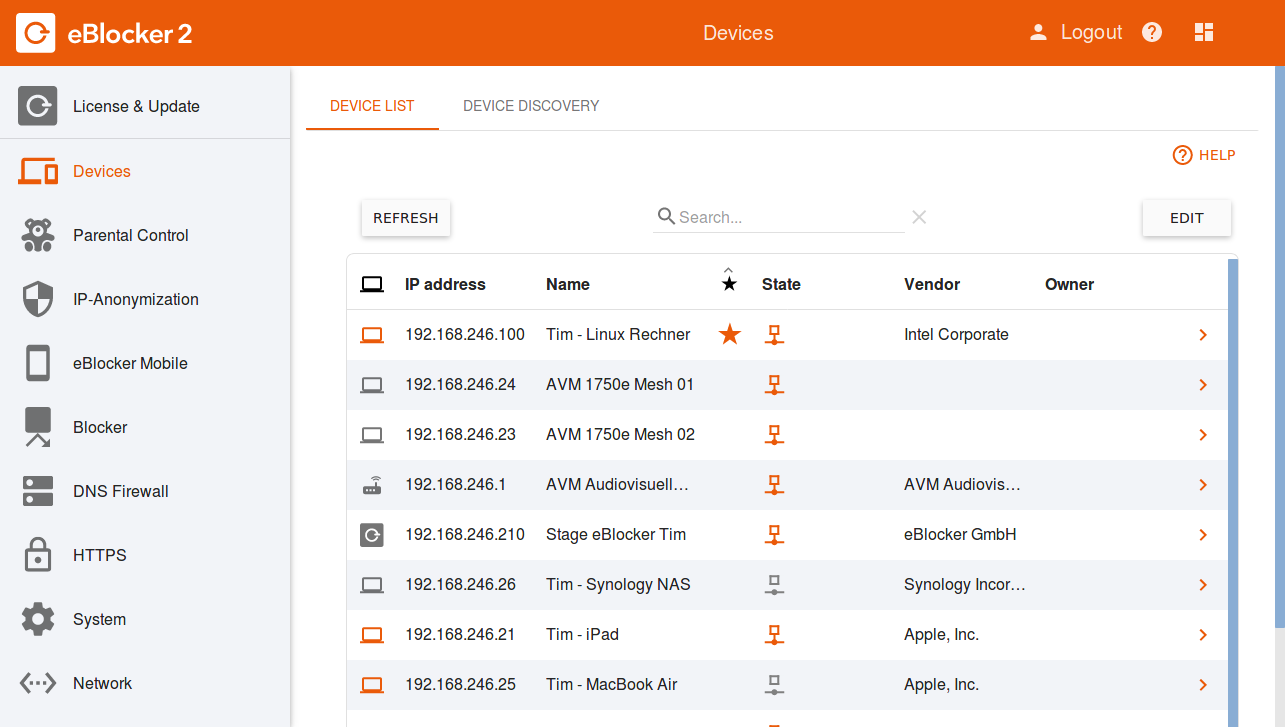Sort by State column header

(781, 284)
